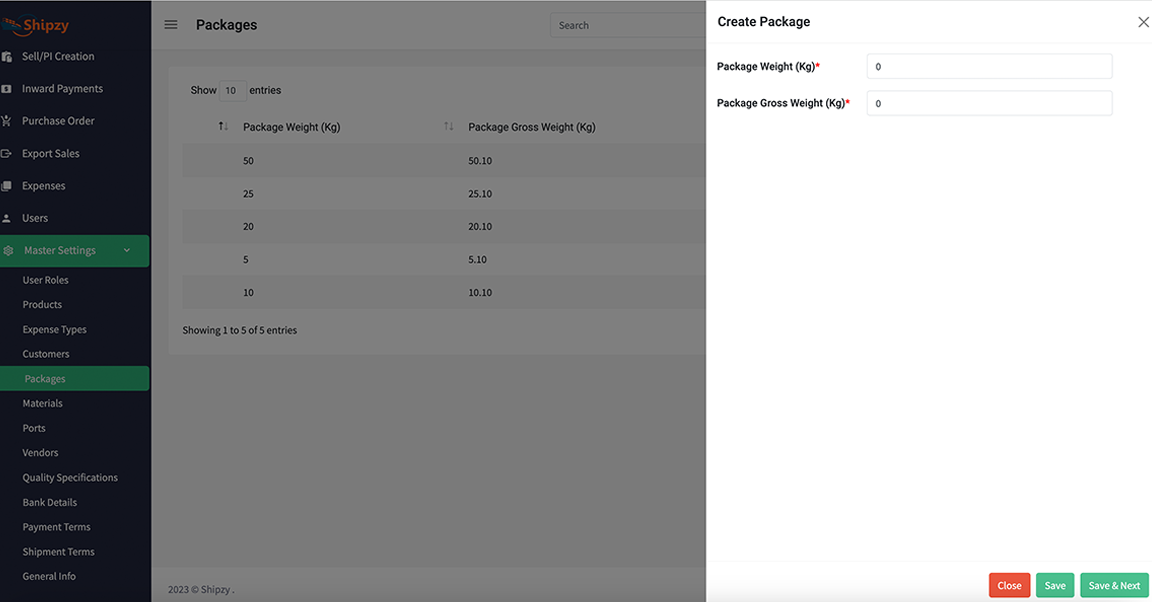The width and height of the screenshot is (1152, 602).
Task: Click the Search box
Action: [620, 24]
